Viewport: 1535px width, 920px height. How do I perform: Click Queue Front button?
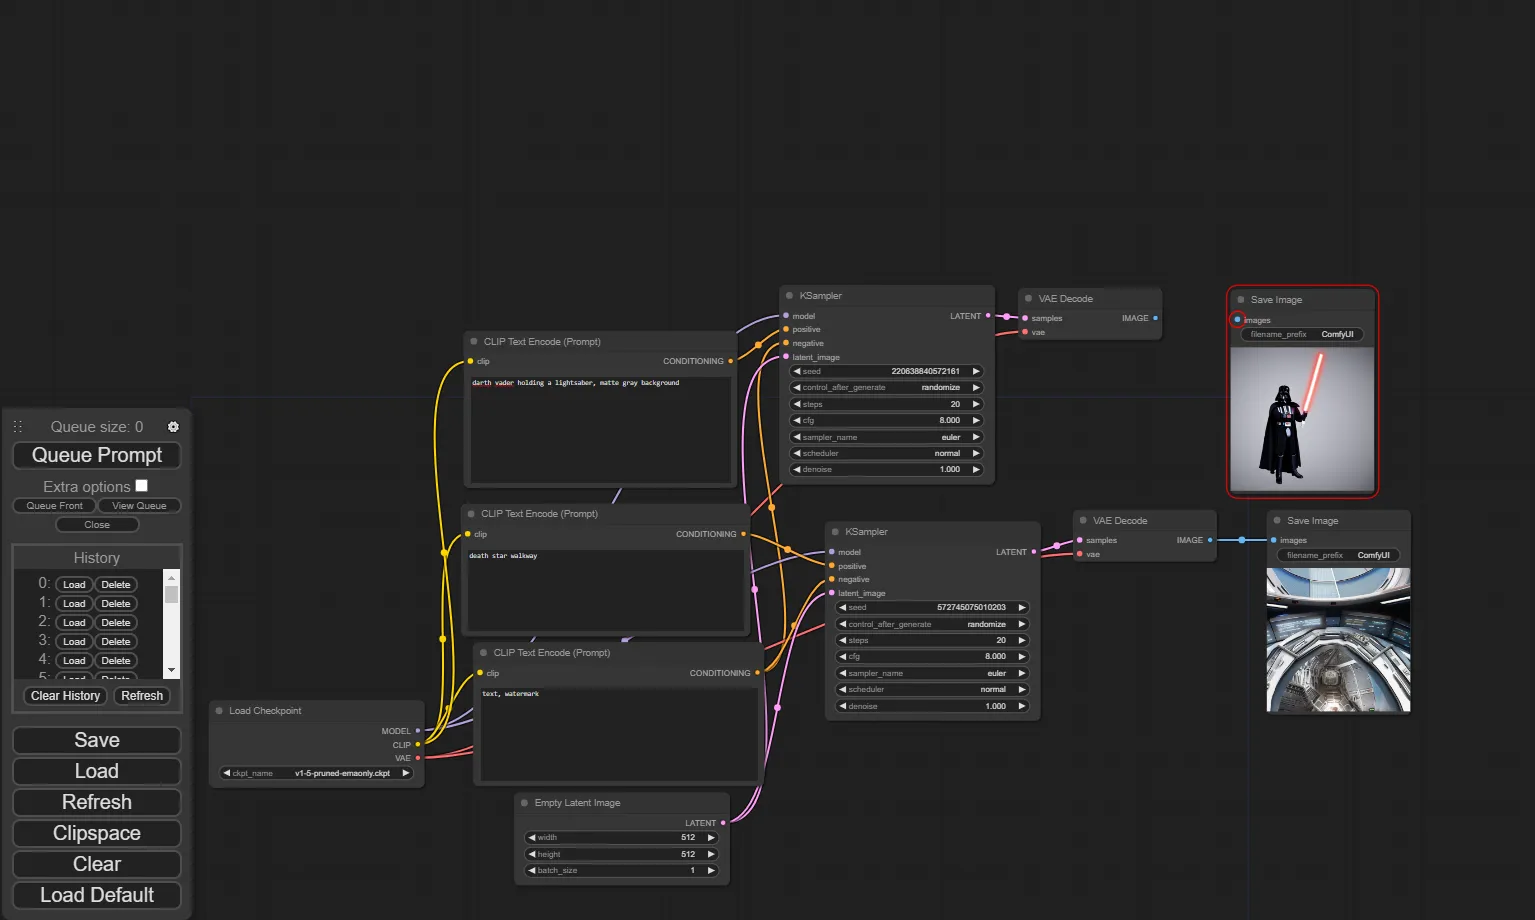54,506
